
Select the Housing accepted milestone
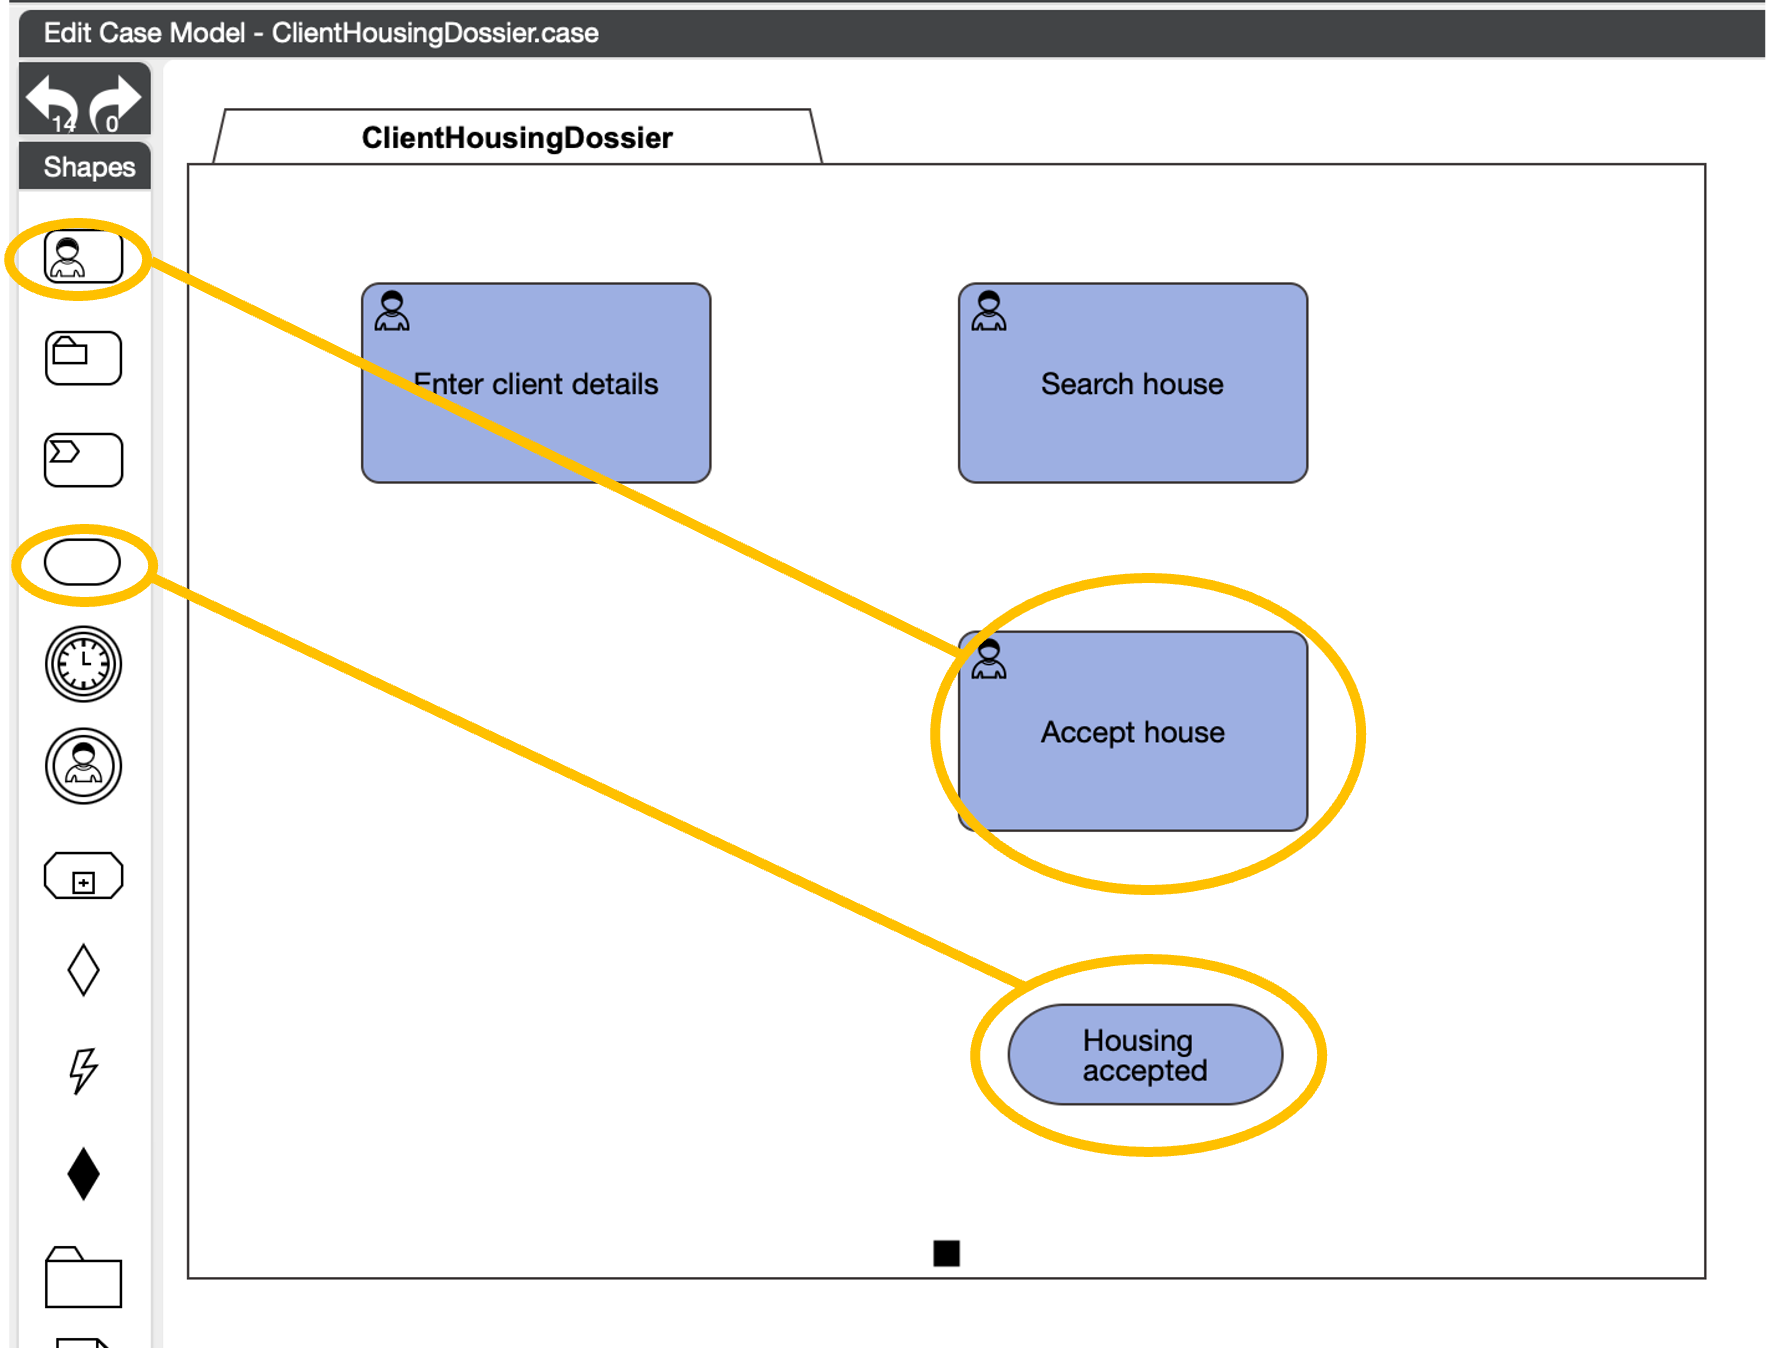[x=1145, y=1055]
